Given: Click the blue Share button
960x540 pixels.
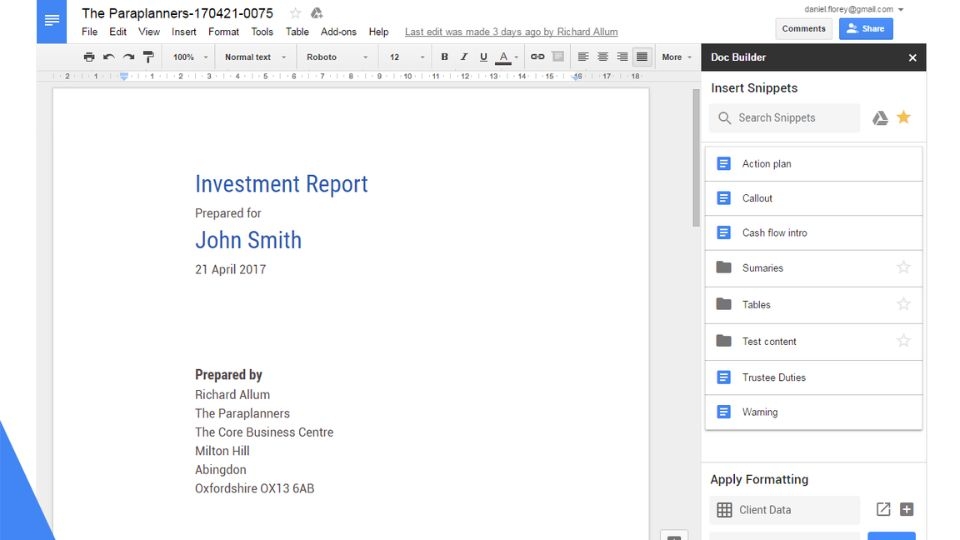Looking at the screenshot, I should click(x=866, y=29).
